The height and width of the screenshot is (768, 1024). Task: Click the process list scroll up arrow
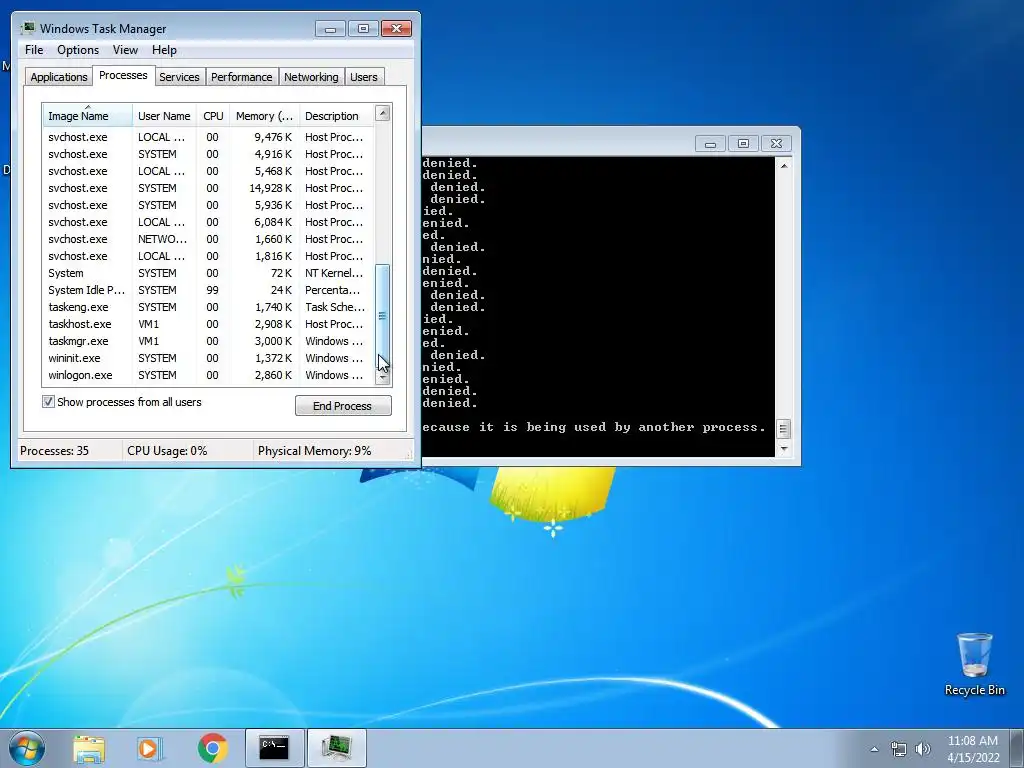383,113
